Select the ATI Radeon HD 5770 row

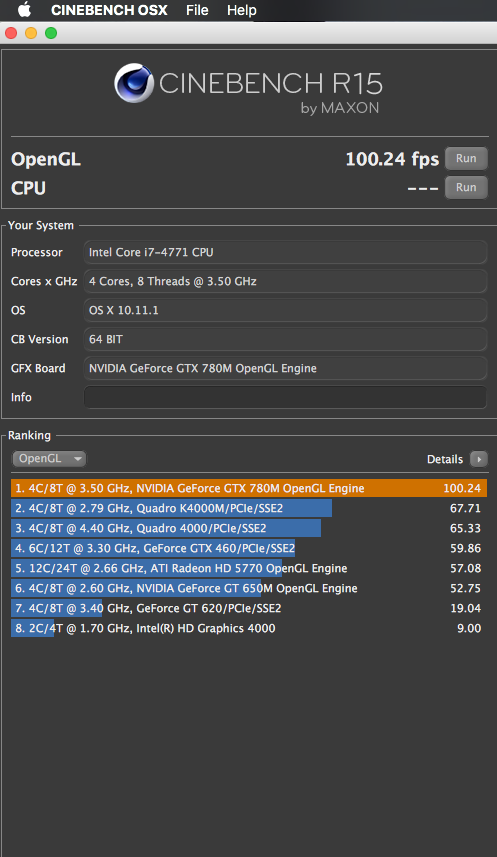(249, 568)
